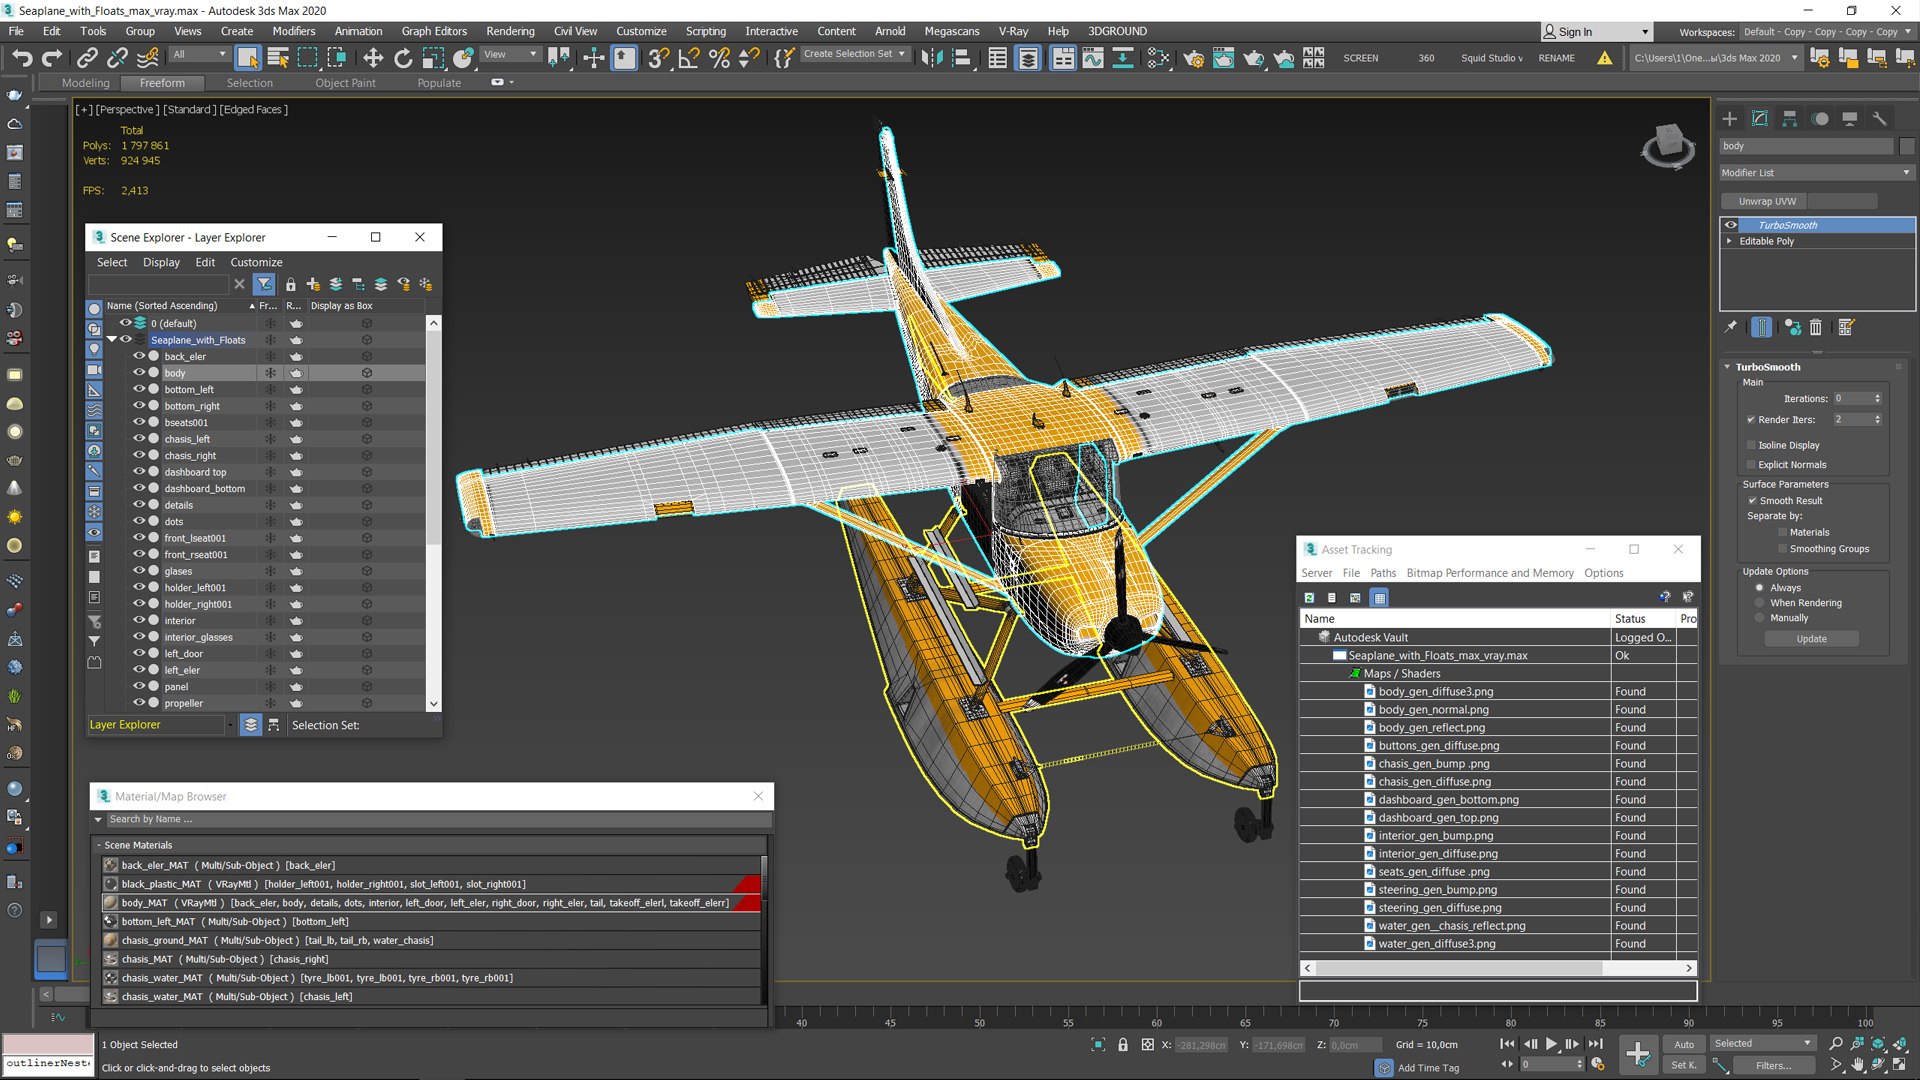Open Rendered Frame Window icon
This screenshot has height=1080, width=1920.
pyautogui.click(x=1223, y=58)
